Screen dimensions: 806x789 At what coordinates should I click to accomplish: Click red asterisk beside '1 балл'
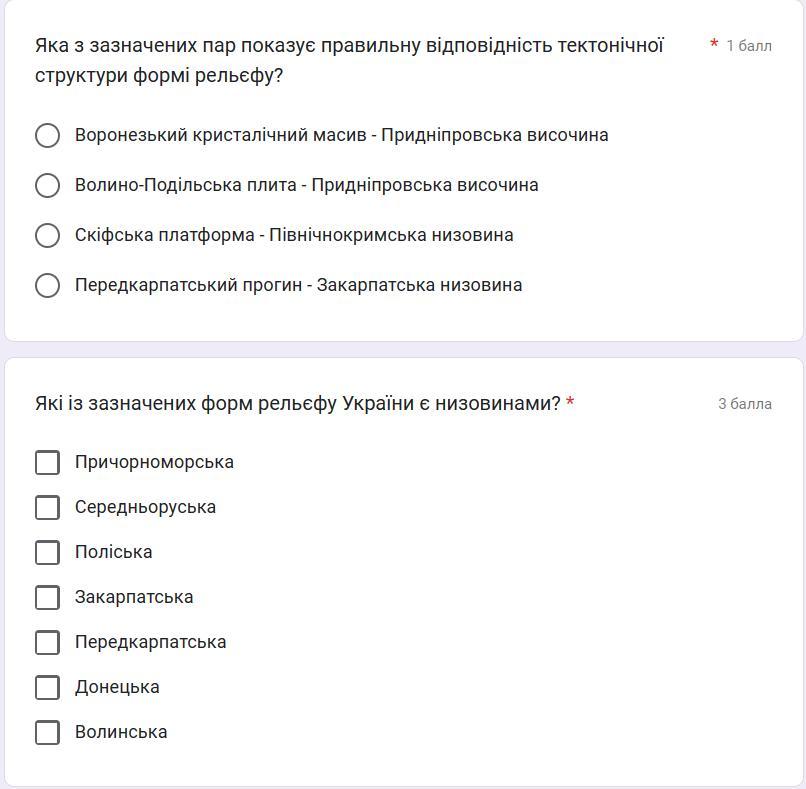coord(714,45)
